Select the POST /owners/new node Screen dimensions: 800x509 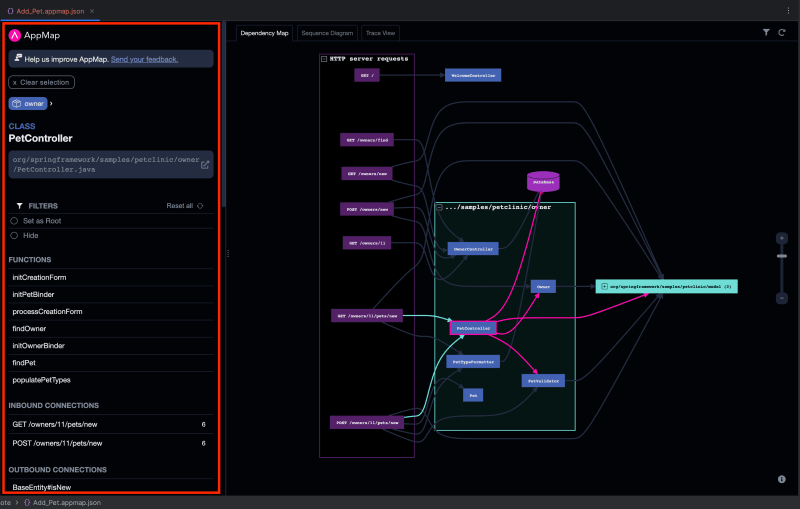367,209
